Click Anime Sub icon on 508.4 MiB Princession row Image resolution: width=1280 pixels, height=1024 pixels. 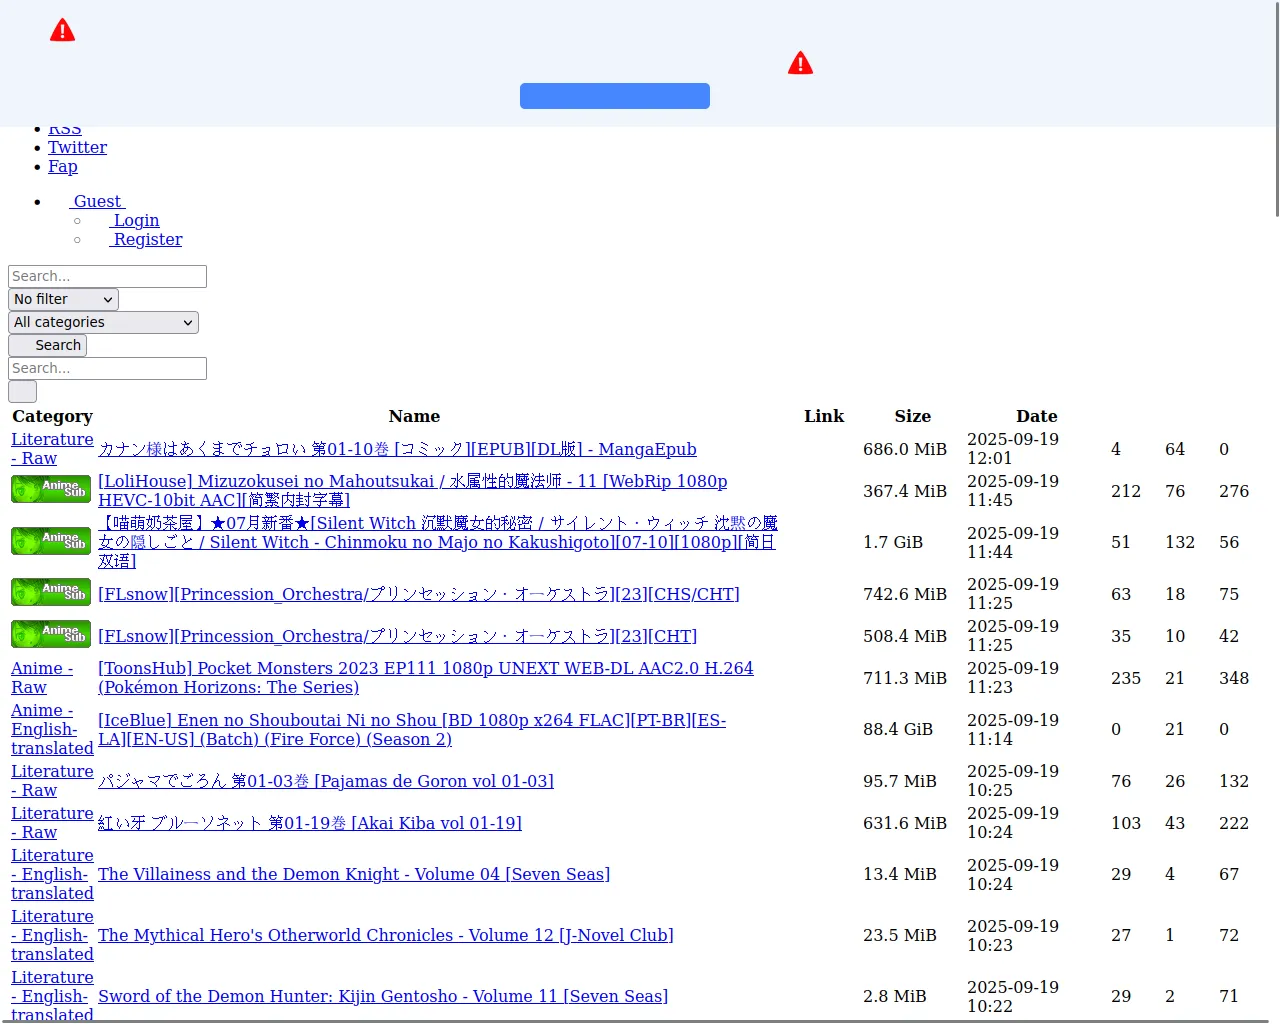coord(51,635)
